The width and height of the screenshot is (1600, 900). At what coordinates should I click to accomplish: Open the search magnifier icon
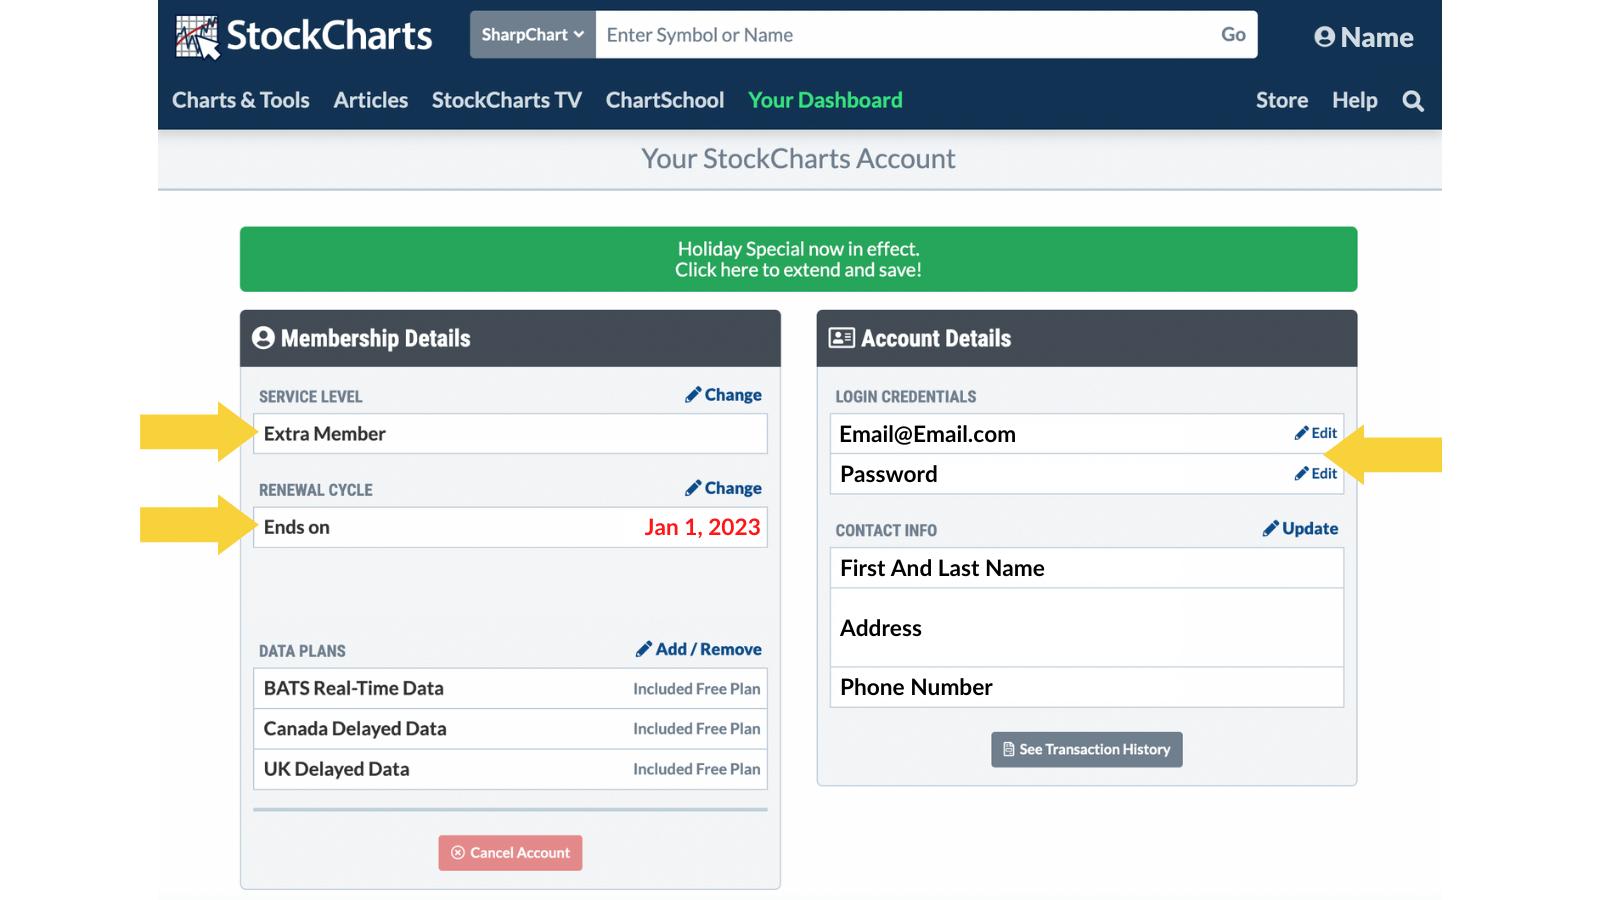(x=1412, y=101)
